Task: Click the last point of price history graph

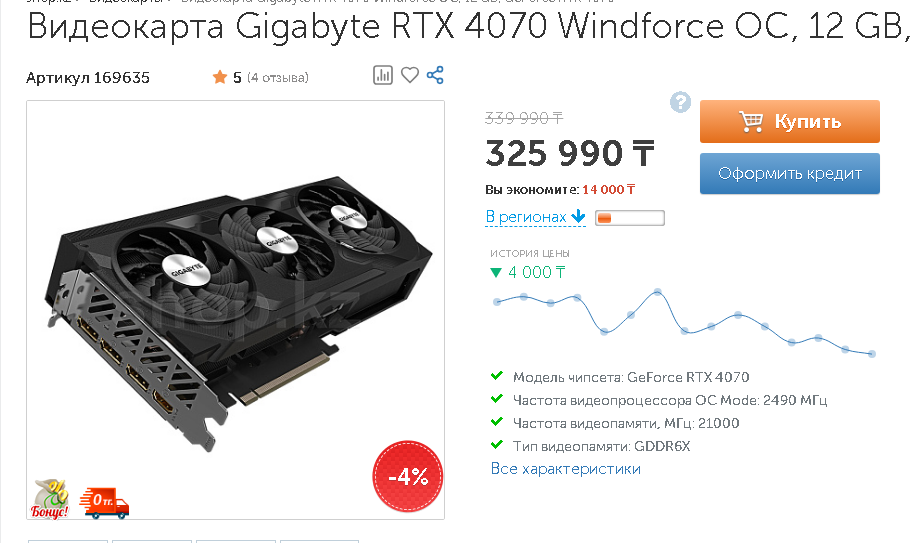Action: pos(872,354)
